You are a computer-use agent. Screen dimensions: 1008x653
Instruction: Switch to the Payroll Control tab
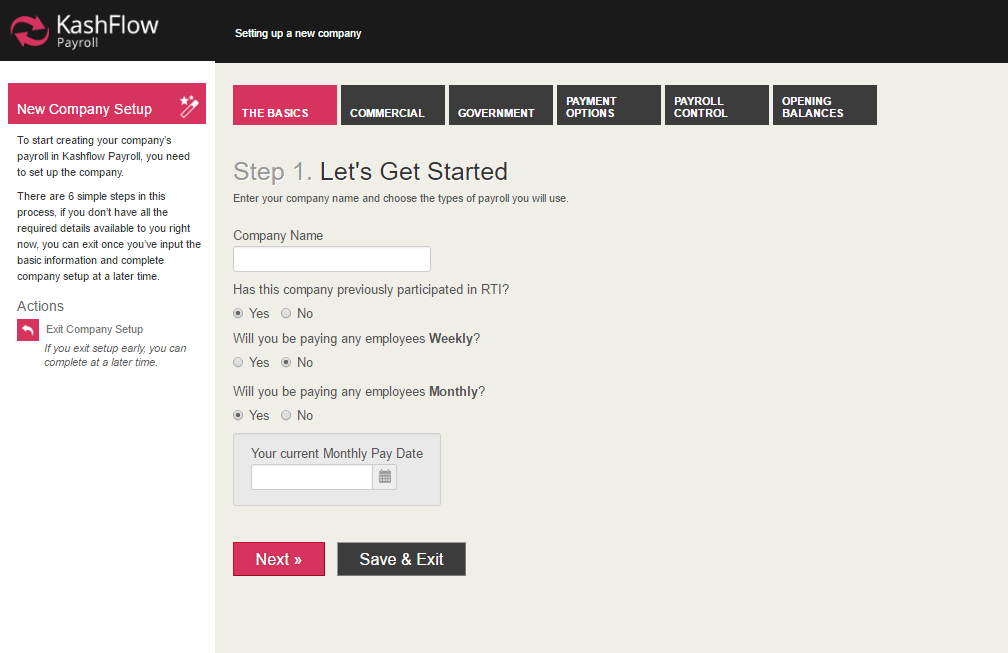point(717,106)
